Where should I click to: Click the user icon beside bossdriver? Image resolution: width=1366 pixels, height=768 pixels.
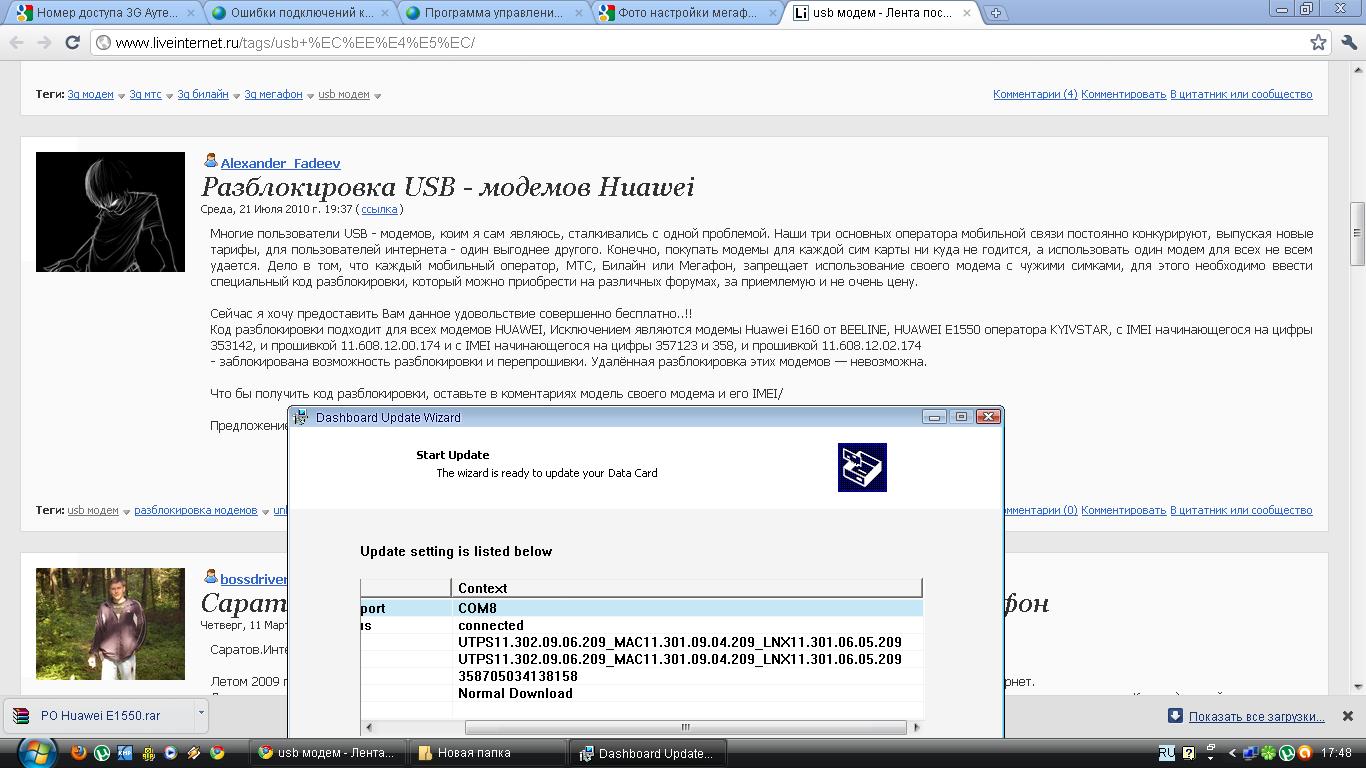[x=211, y=577]
